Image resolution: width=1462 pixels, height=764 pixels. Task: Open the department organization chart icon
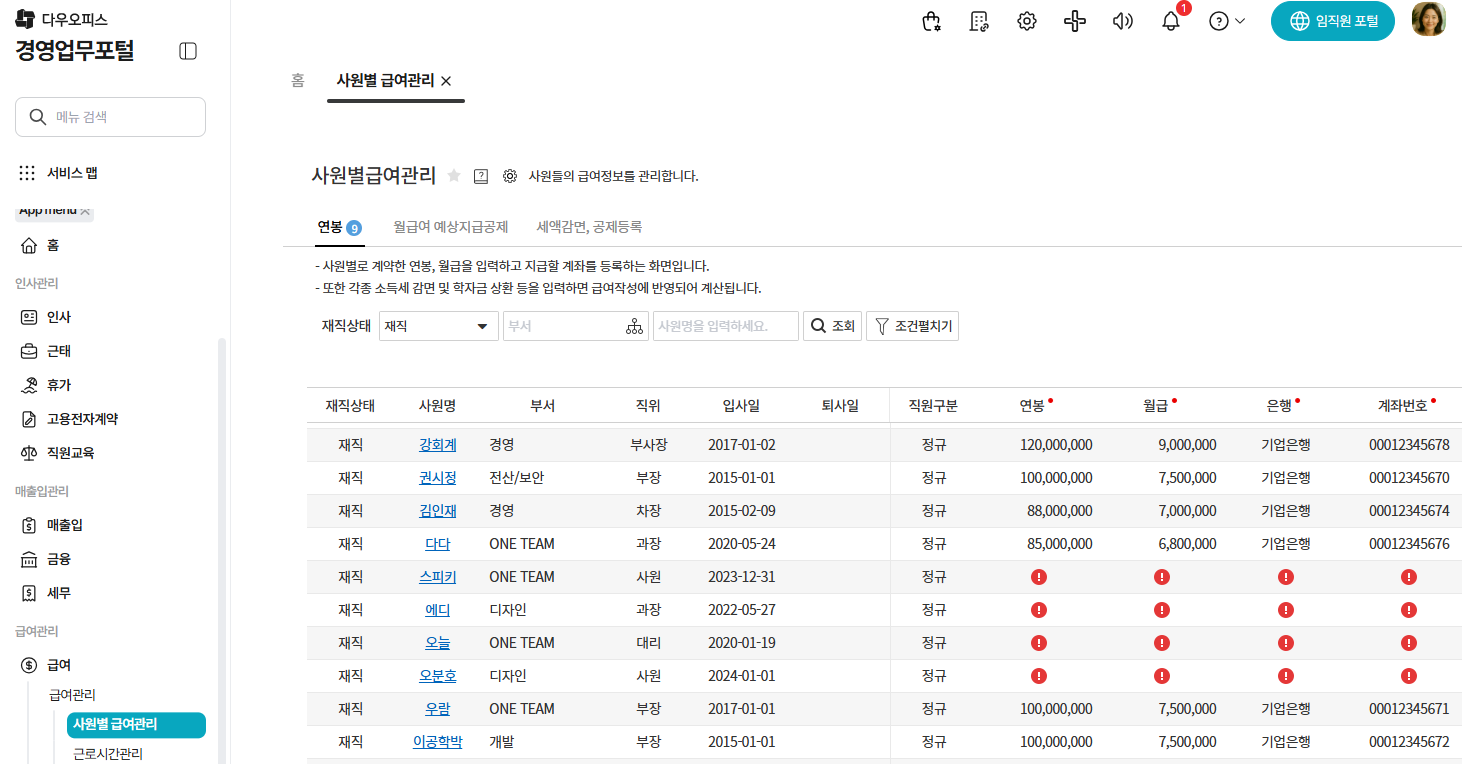coord(634,326)
